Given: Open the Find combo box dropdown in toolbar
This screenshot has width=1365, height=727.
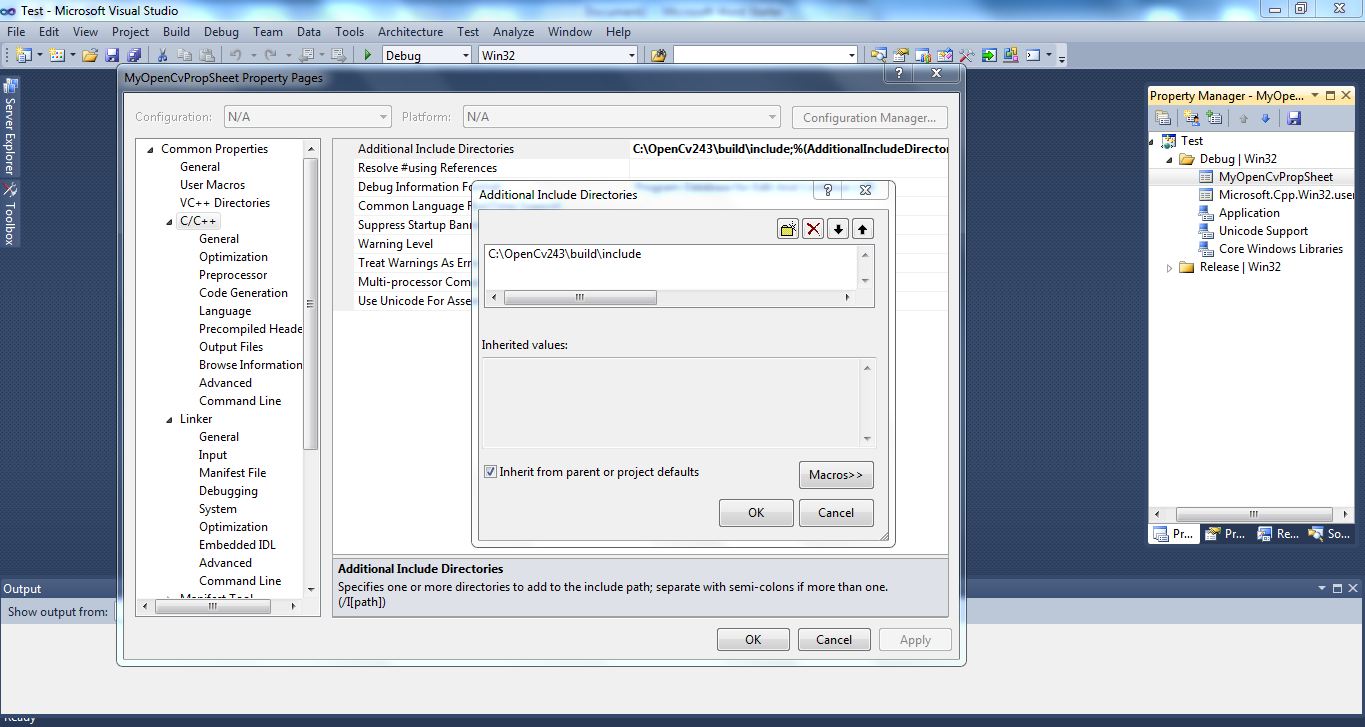Looking at the screenshot, I should [x=852, y=55].
